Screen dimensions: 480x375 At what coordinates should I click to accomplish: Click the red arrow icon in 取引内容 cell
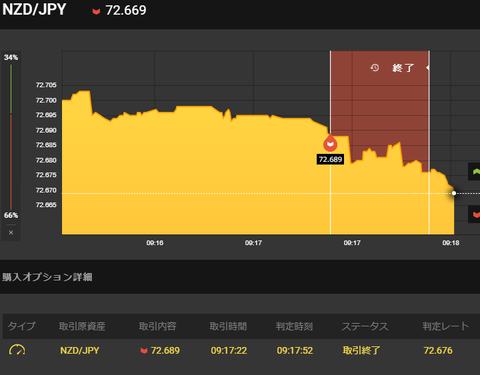click(144, 351)
